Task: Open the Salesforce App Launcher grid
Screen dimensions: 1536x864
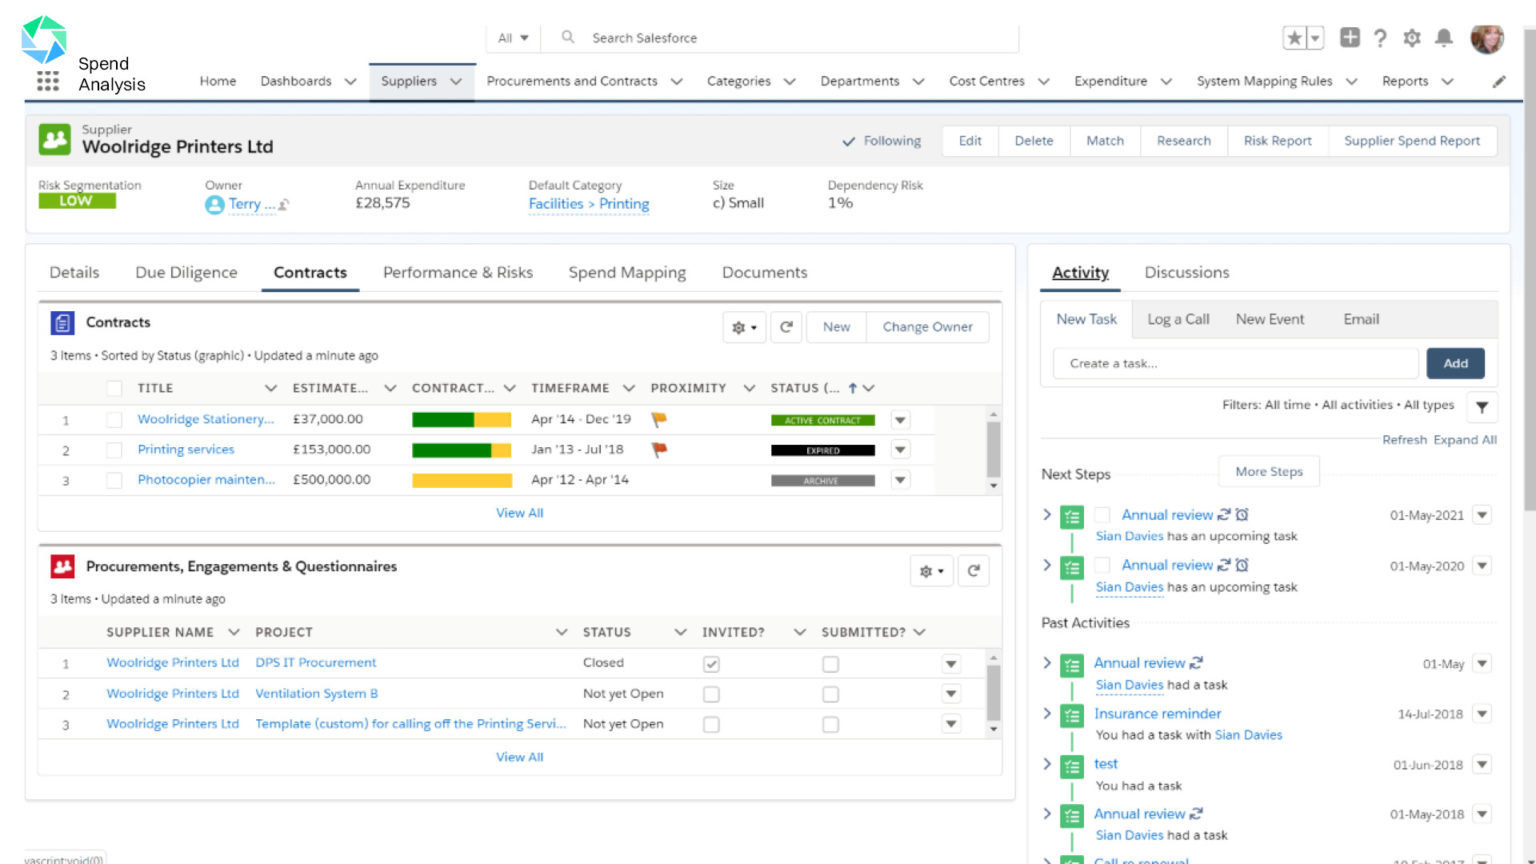Action: (47, 81)
